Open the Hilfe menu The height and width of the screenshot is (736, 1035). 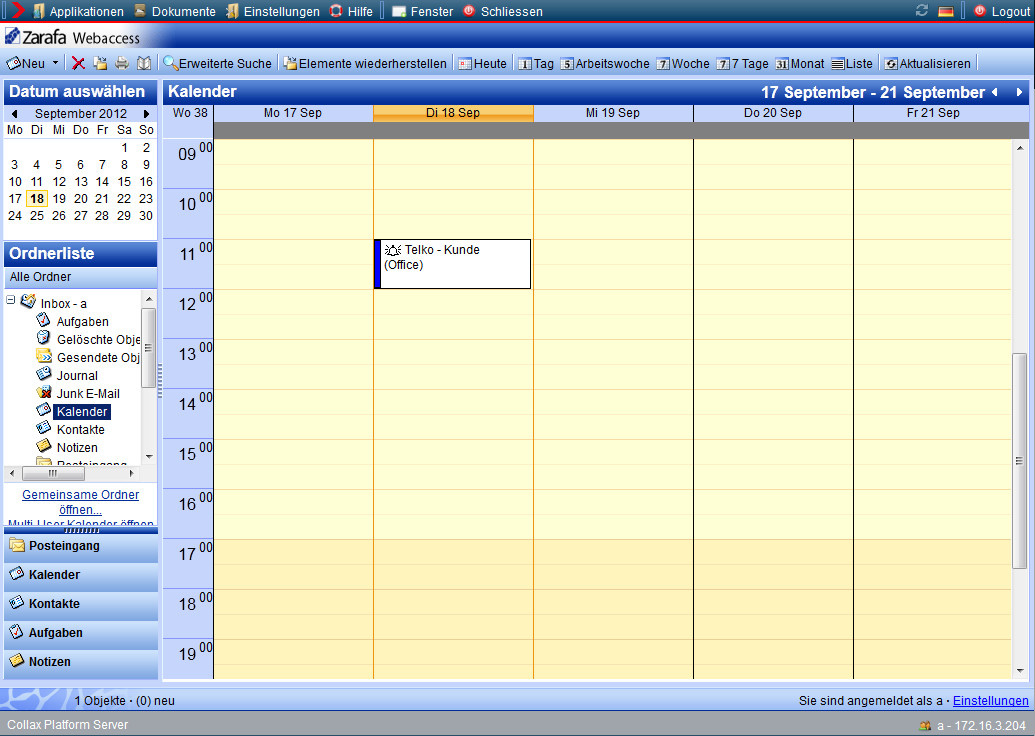pyautogui.click(x=351, y=11)
